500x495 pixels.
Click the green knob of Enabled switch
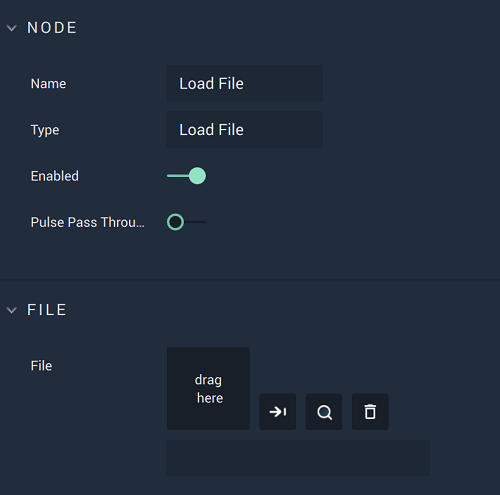pyautogui.click(x=197, y=176)
